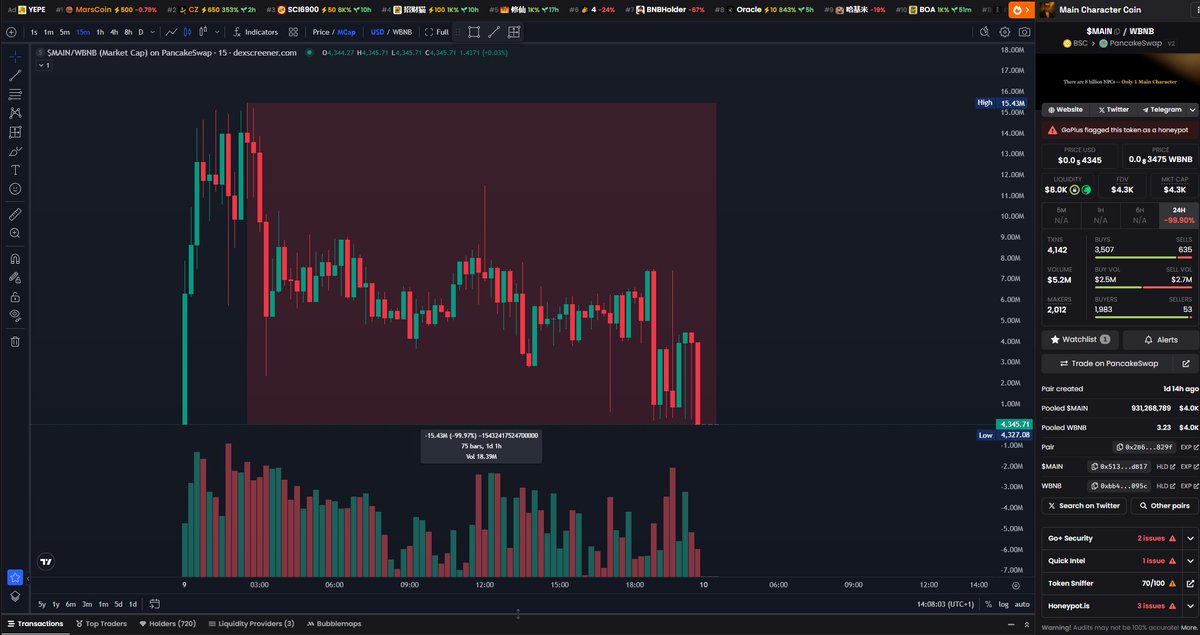Toggle hide all drawings eye icon
Screen dimensions: 1200x635
[15, 316]
